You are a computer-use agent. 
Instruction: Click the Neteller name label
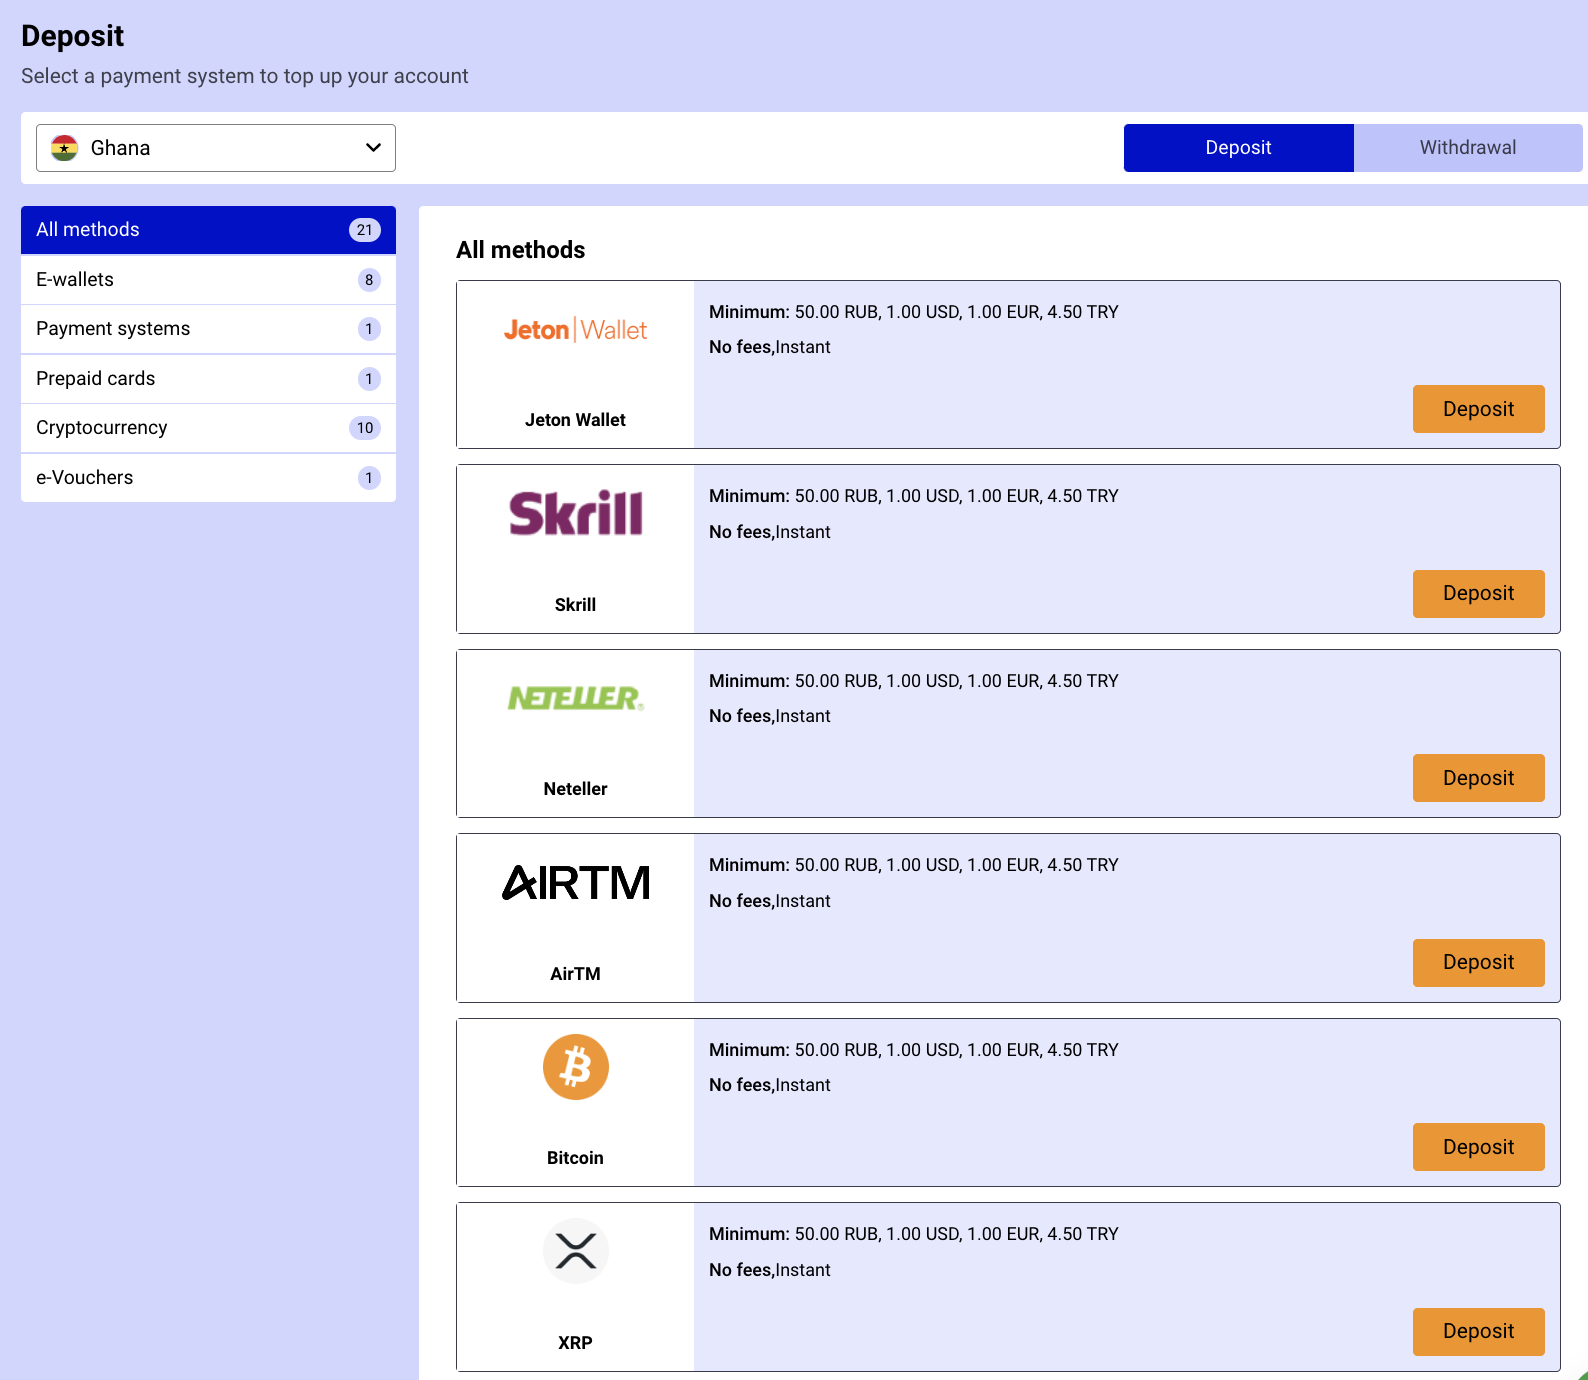click(x=575, y=789)
